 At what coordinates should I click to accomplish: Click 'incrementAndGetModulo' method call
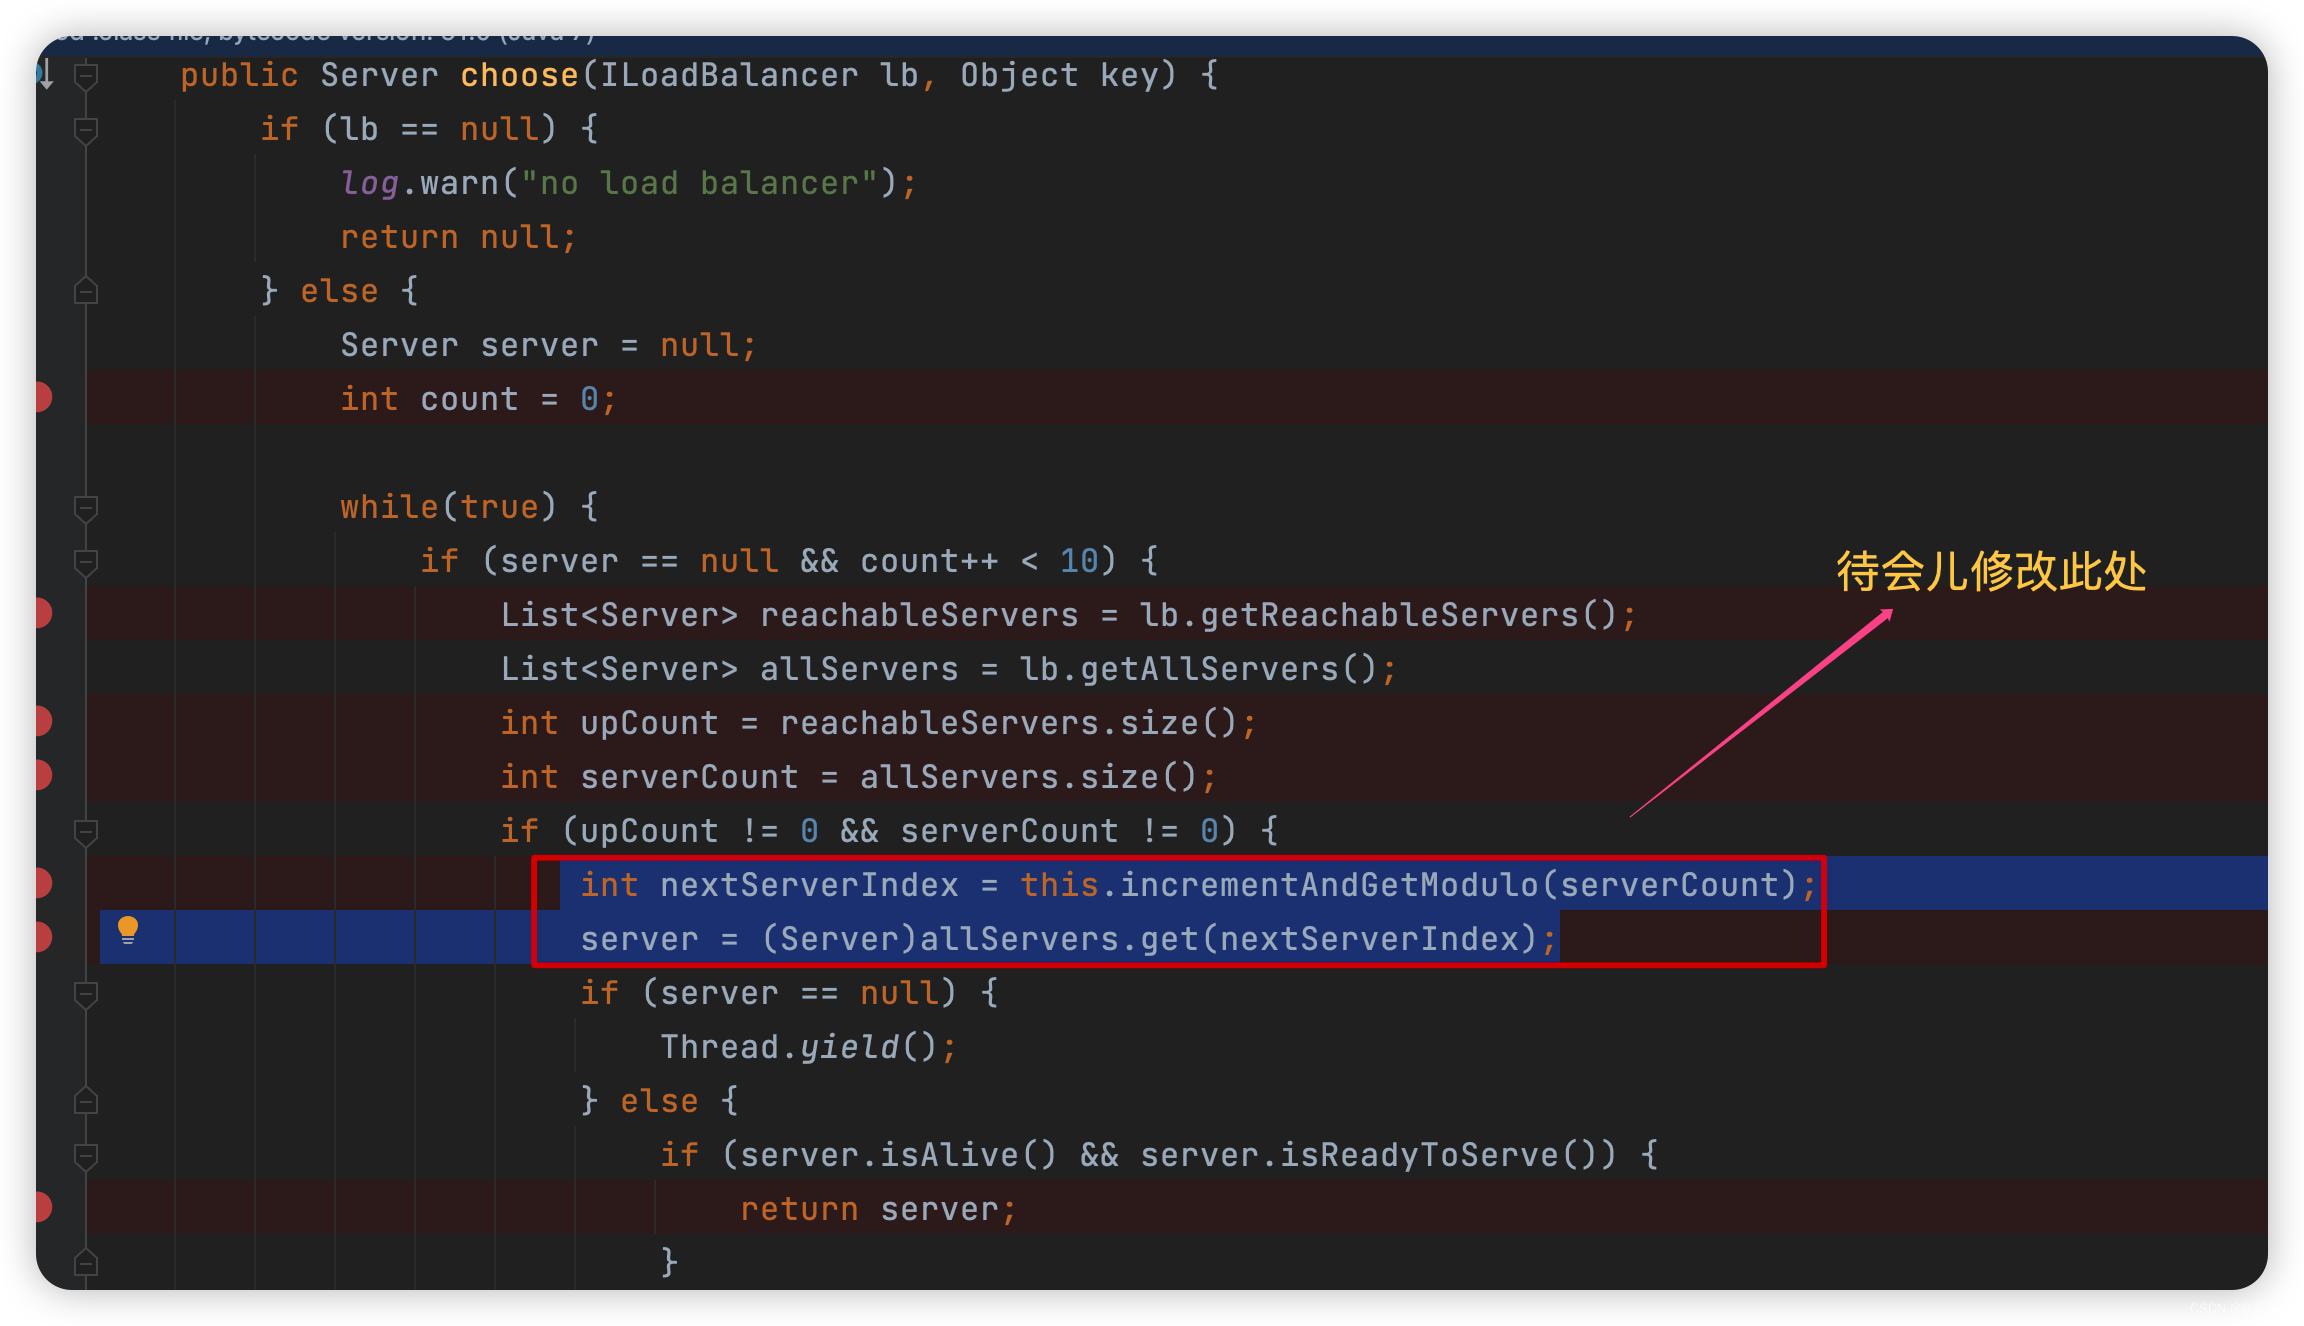1329,885
